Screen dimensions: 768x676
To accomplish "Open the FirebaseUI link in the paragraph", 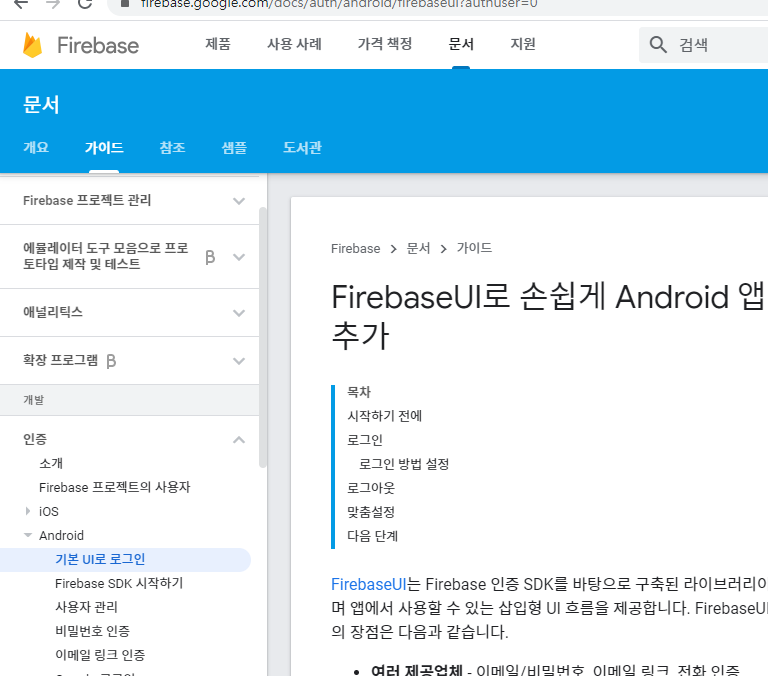I will pos(369,584).
